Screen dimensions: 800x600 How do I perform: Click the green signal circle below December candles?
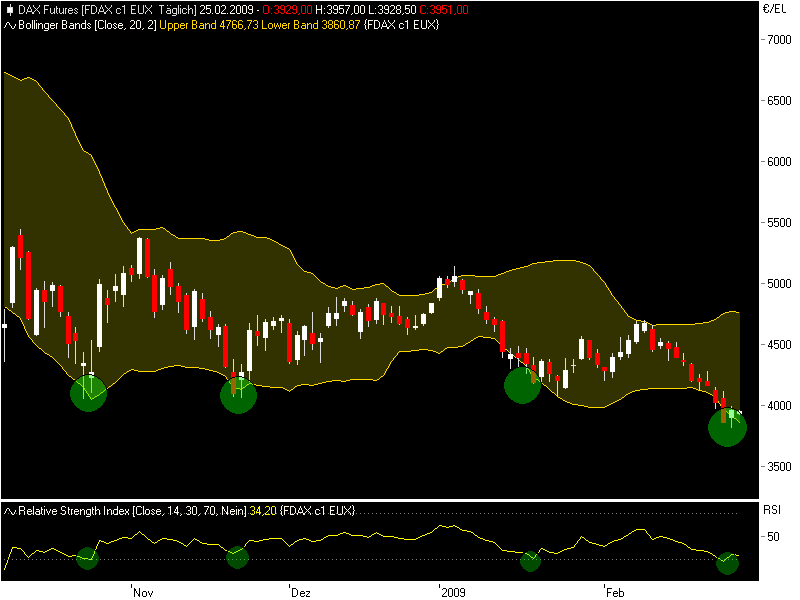coord(239,396)
